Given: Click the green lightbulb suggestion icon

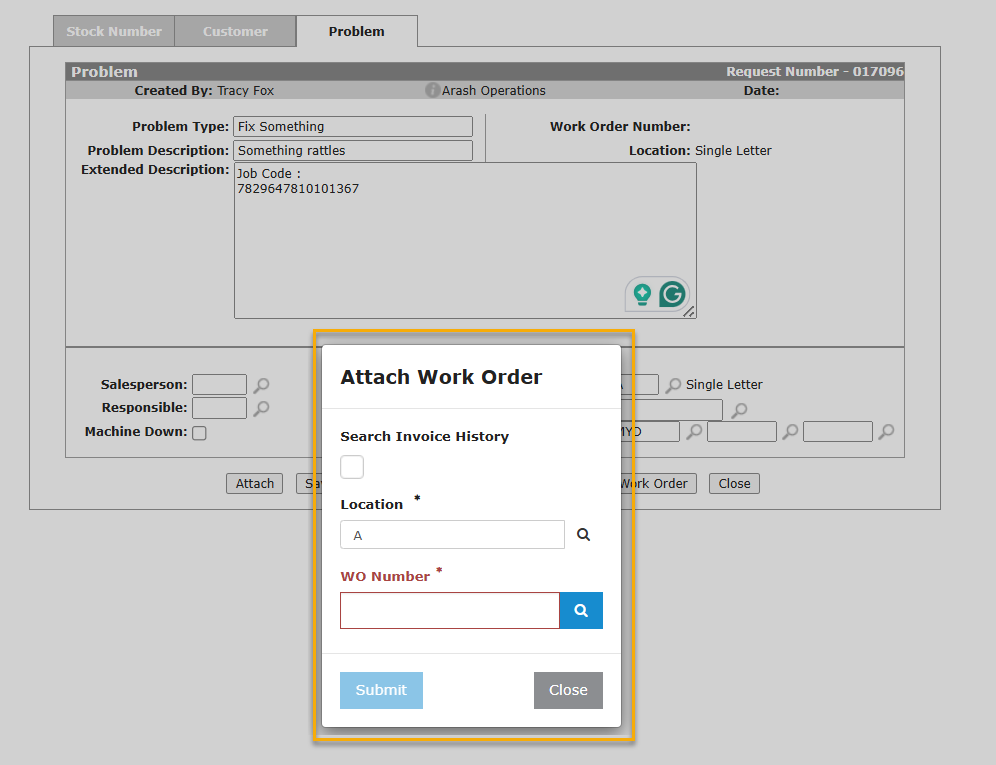Looking at the screenshot, I should click(x=642, y=294).
